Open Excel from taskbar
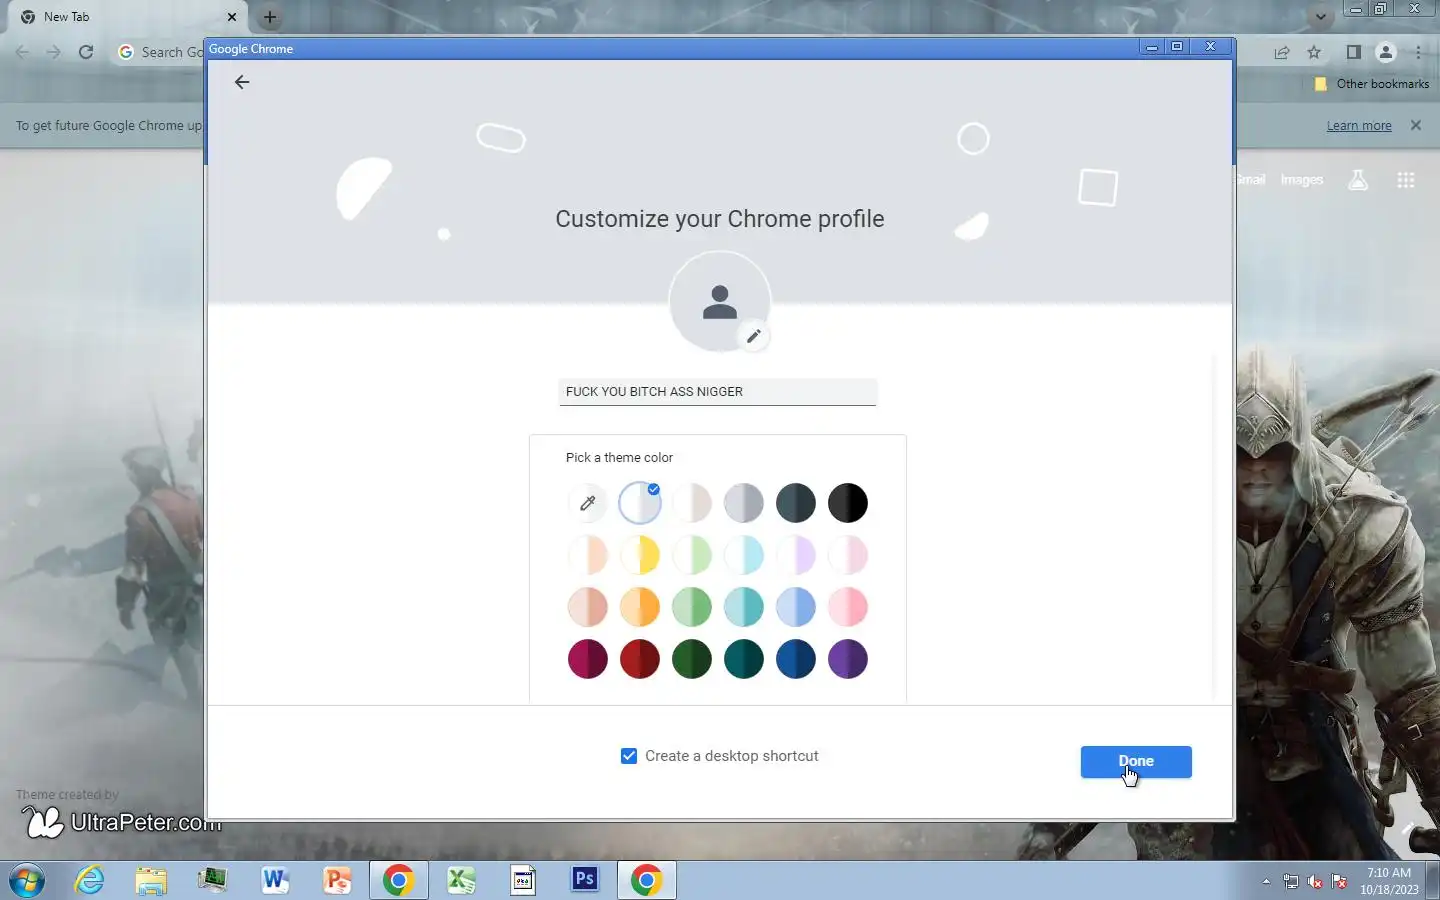 [x=461, y=881]
